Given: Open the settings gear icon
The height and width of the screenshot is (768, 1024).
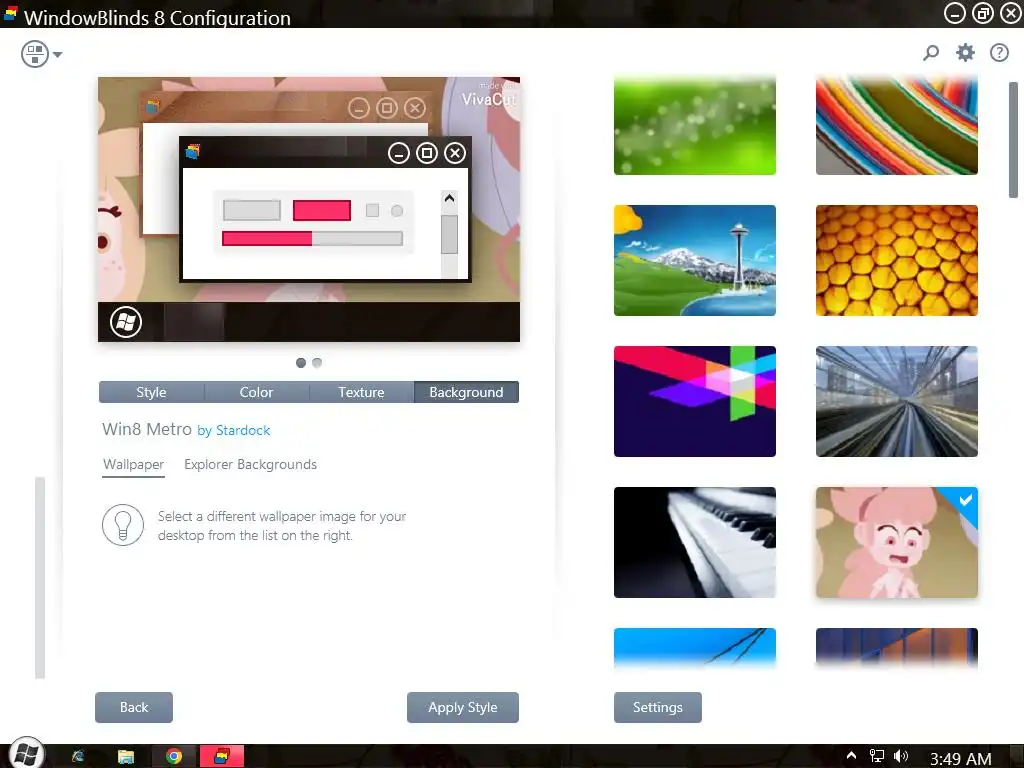Looking at the screenshot, I should click(x=965, y=53).
